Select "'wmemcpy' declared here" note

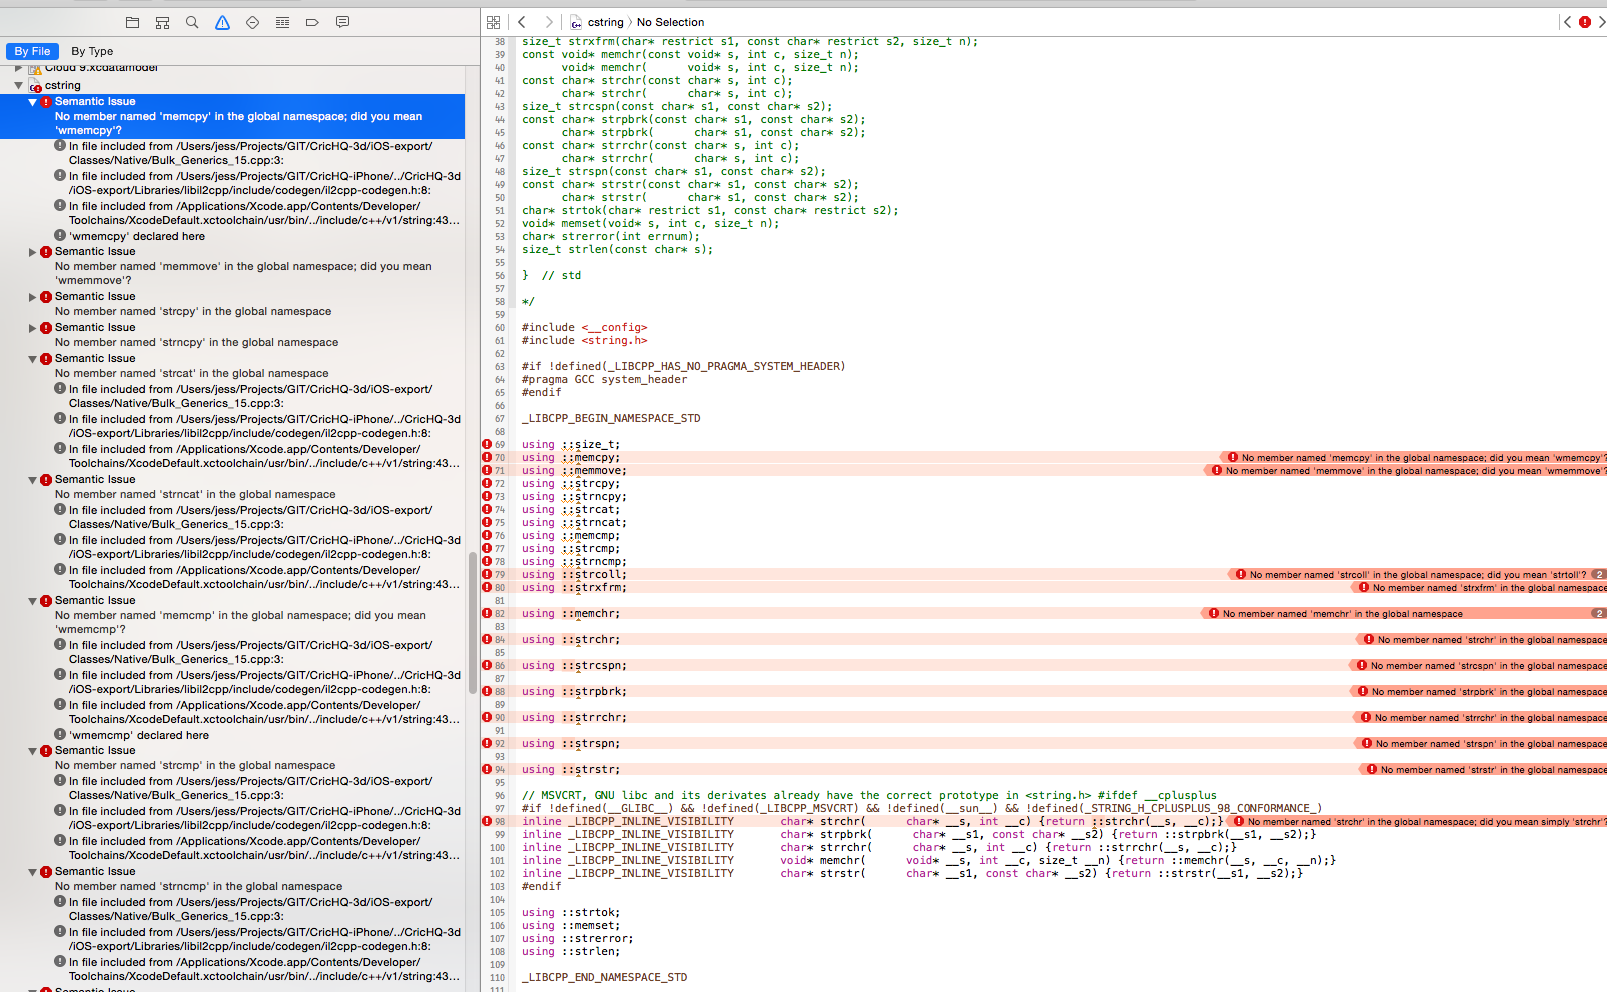point(137,237)
